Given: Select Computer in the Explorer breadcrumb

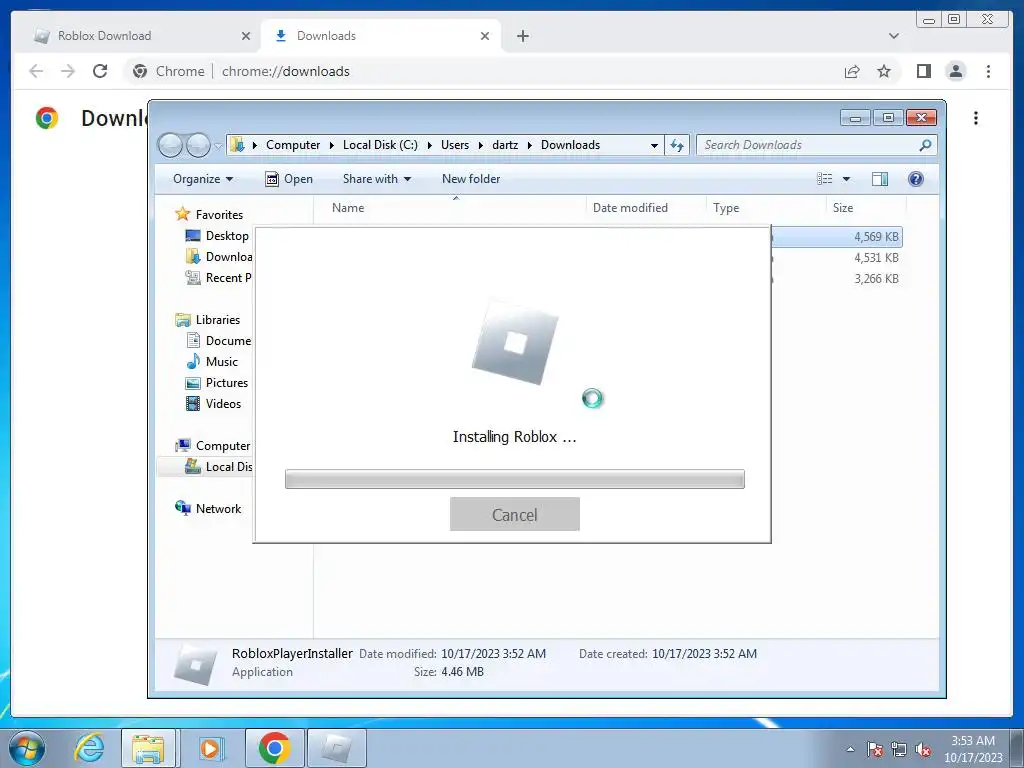Looking at the screenshot, I should pyautogui.click(x=293, y=145).
